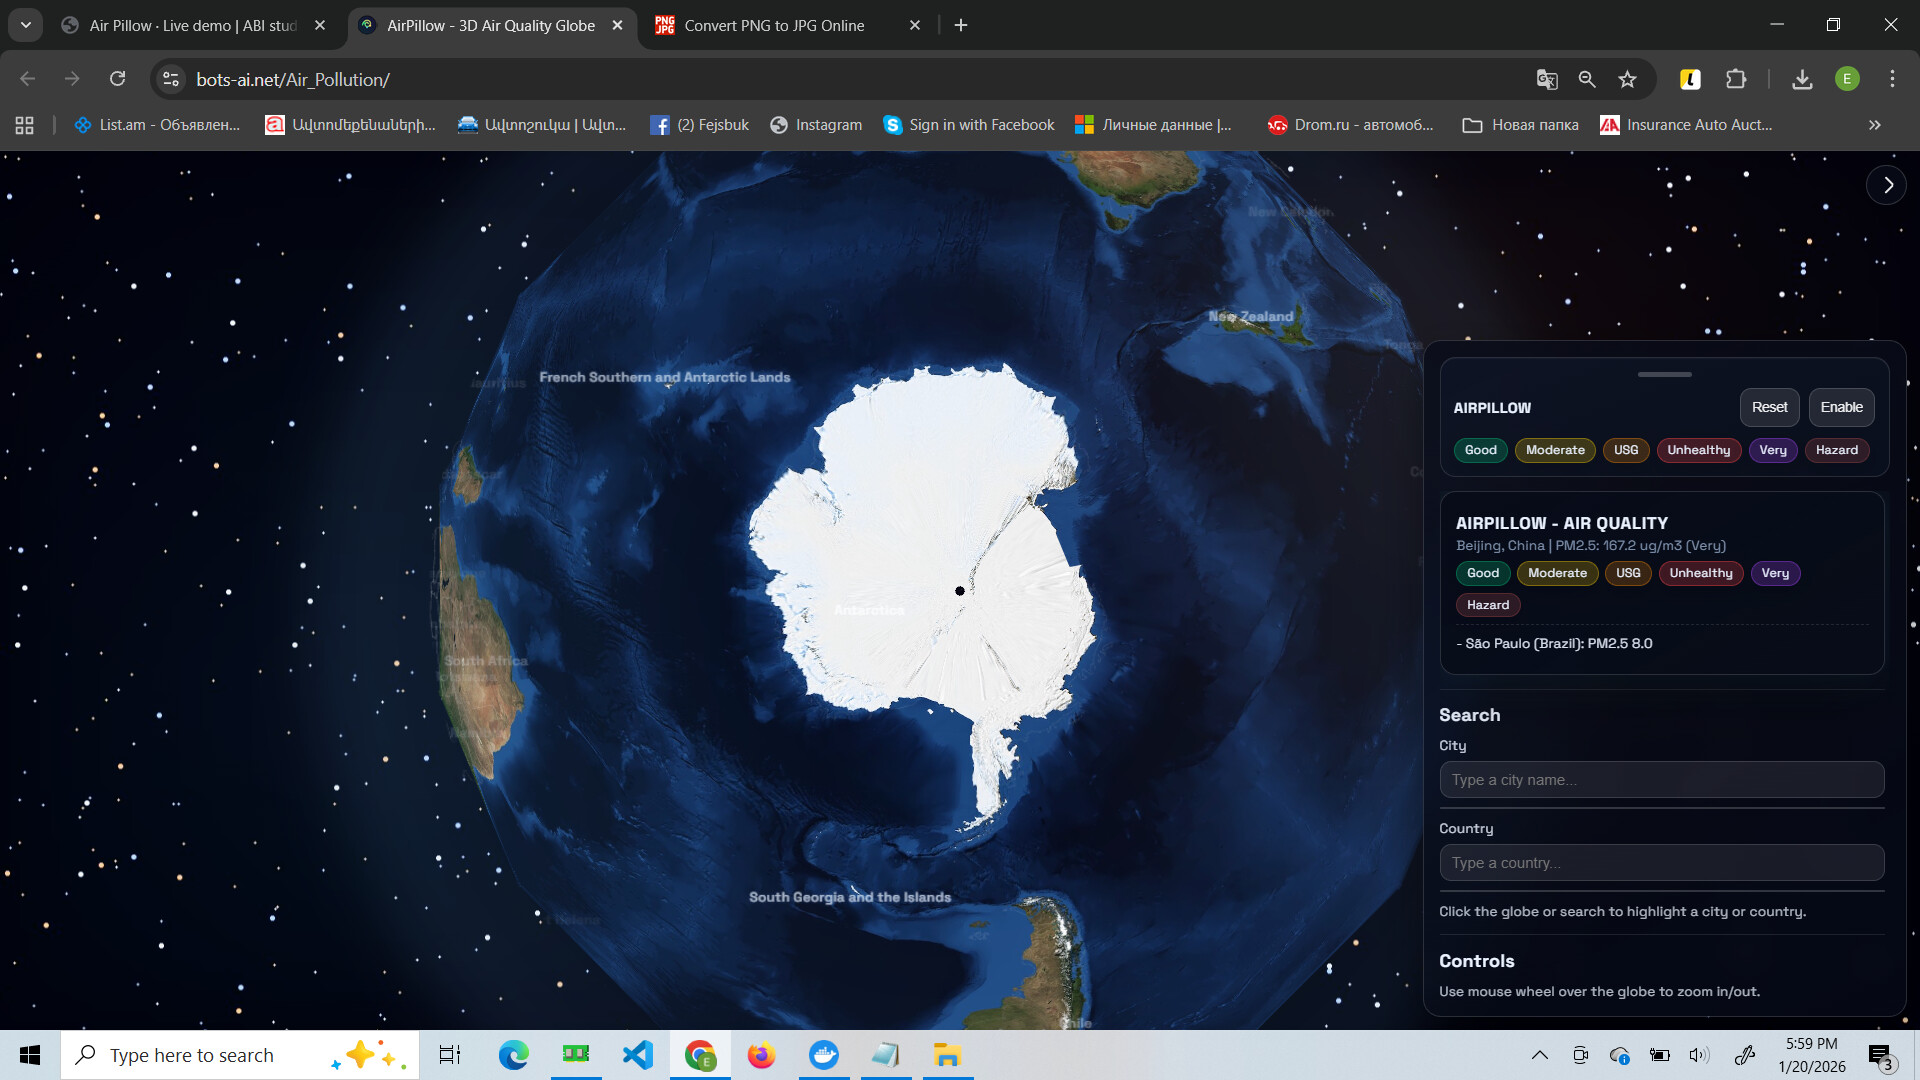Open the browser Downloads icon
Image resolution: width=1920 pixels, height=1080 pixels.
point(1802,79)
